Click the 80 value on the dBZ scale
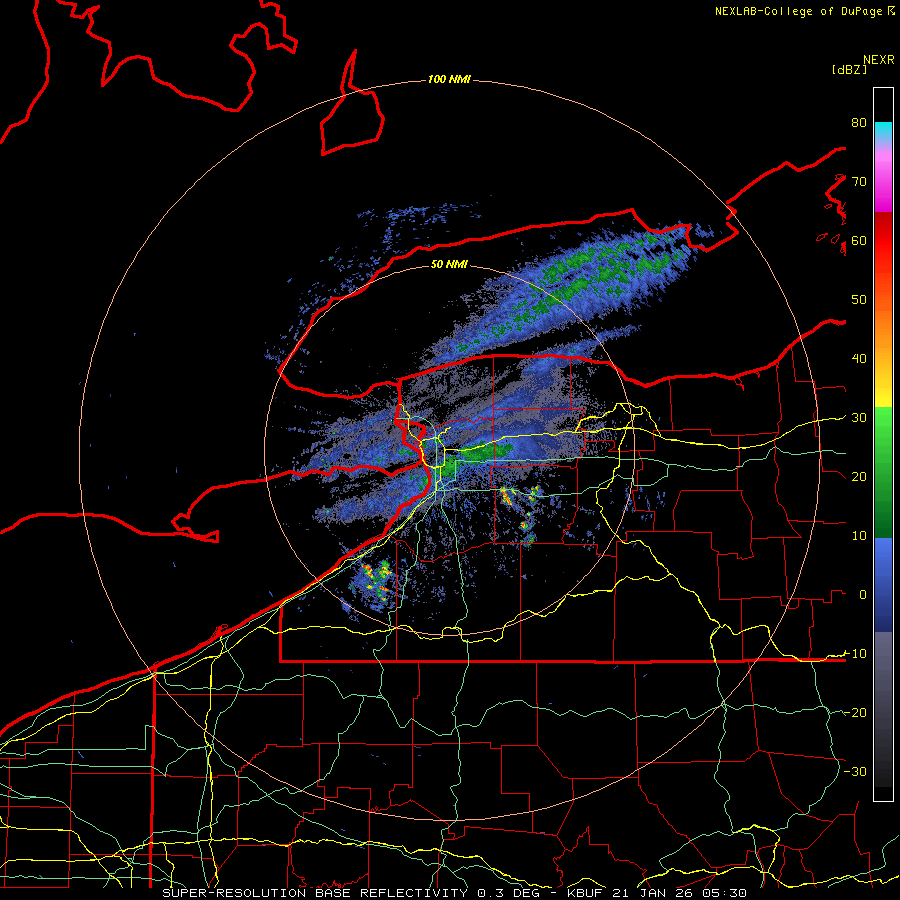 point(859,122)
